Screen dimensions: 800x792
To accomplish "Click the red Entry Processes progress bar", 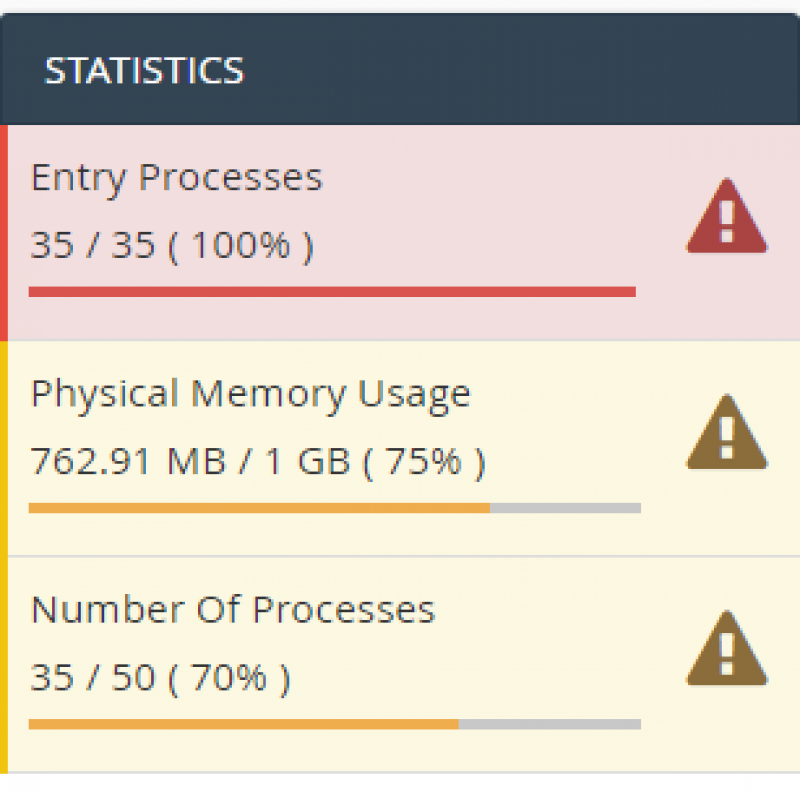I will click(x=332, y=292).
